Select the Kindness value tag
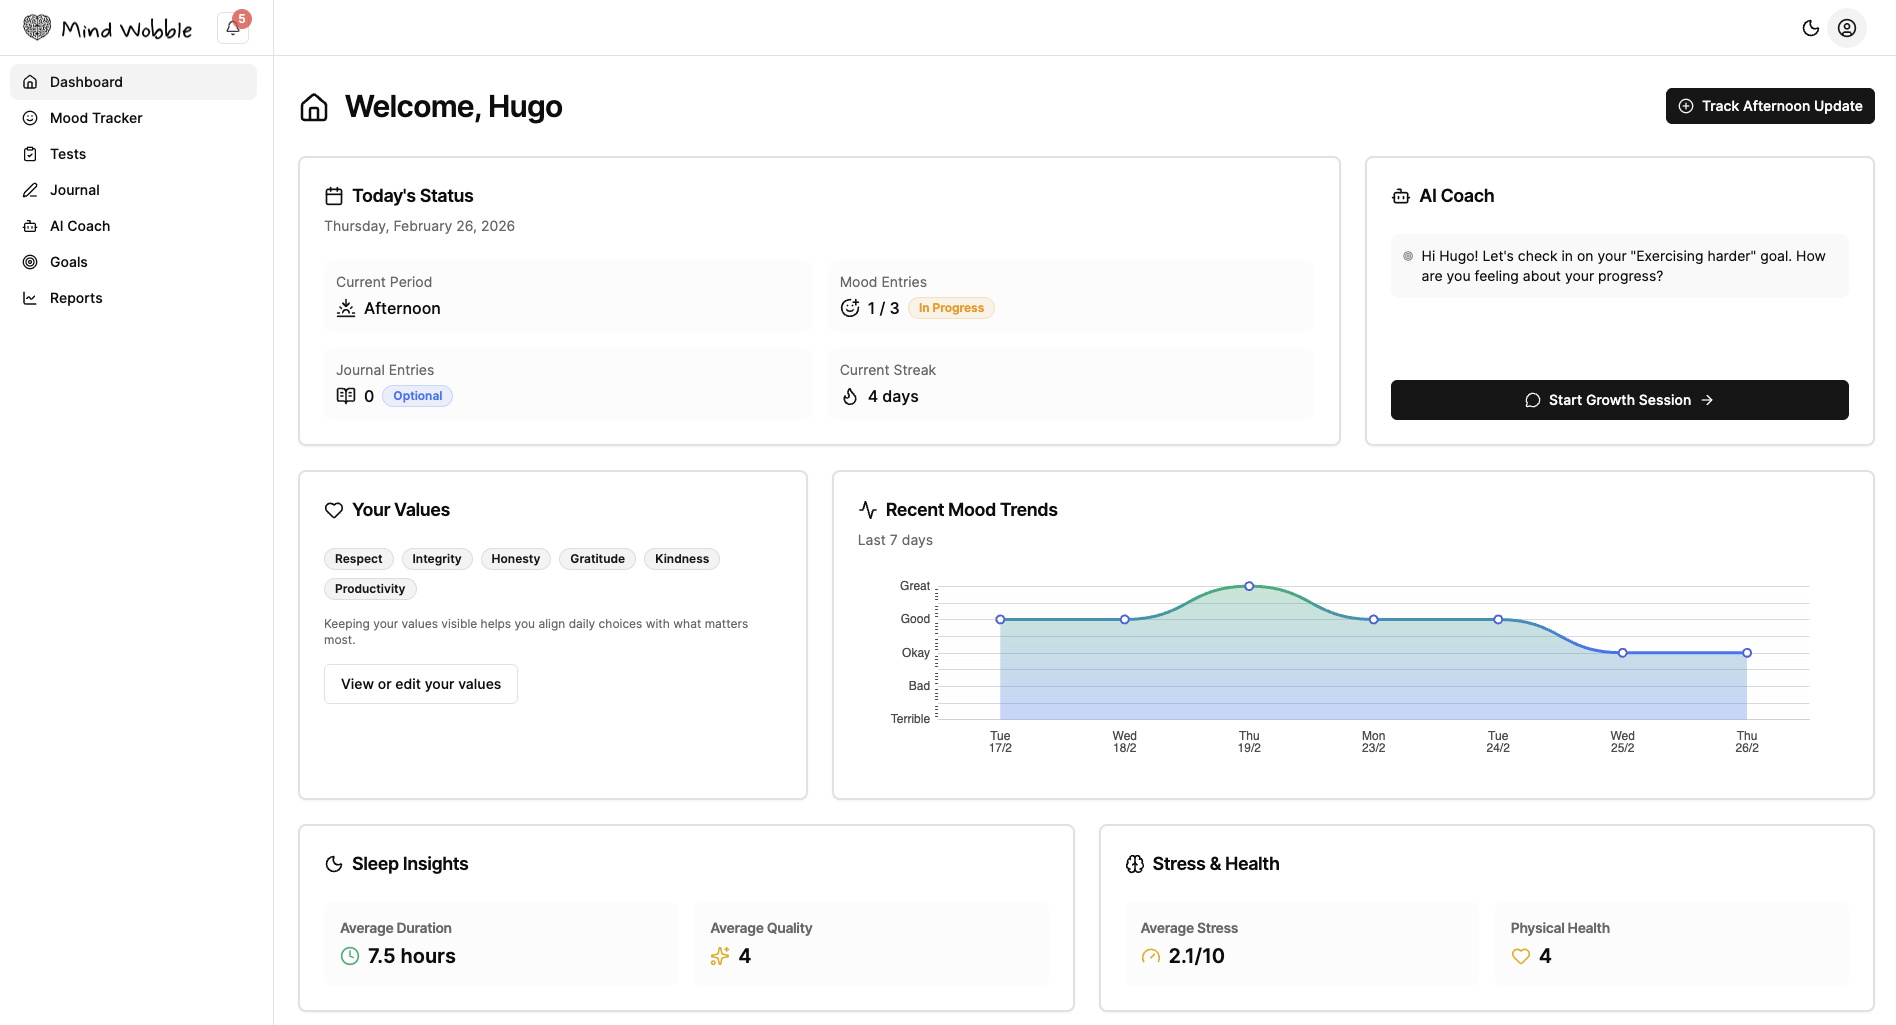This screenshot has height=1025, width=1896. tap(682, 559)
